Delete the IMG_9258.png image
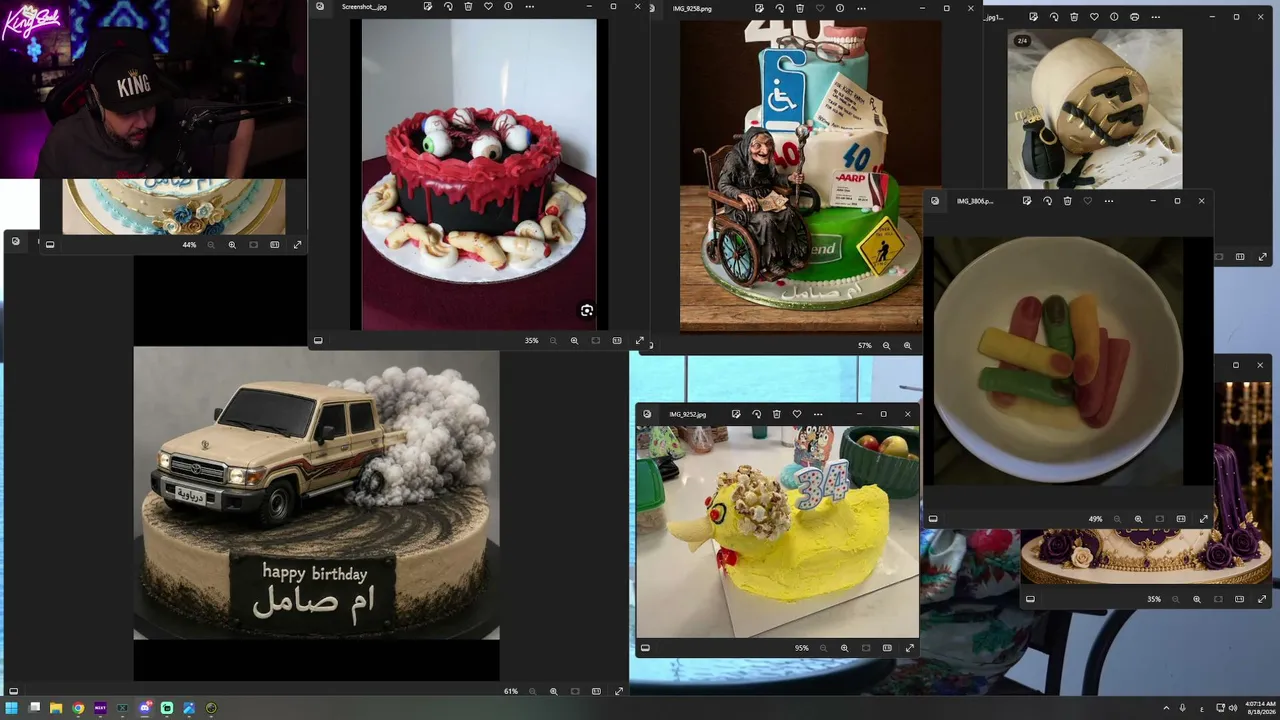This screenshot has width=1280, height=720. click(799, 9)
